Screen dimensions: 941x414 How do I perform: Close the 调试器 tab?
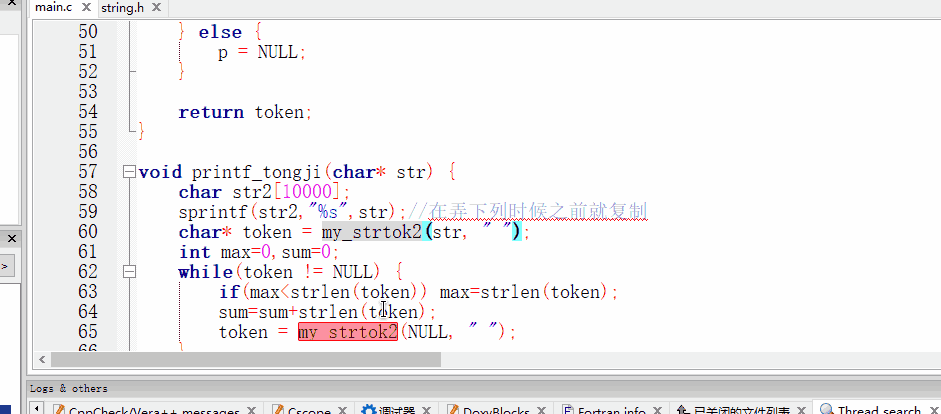click(427, 410)
